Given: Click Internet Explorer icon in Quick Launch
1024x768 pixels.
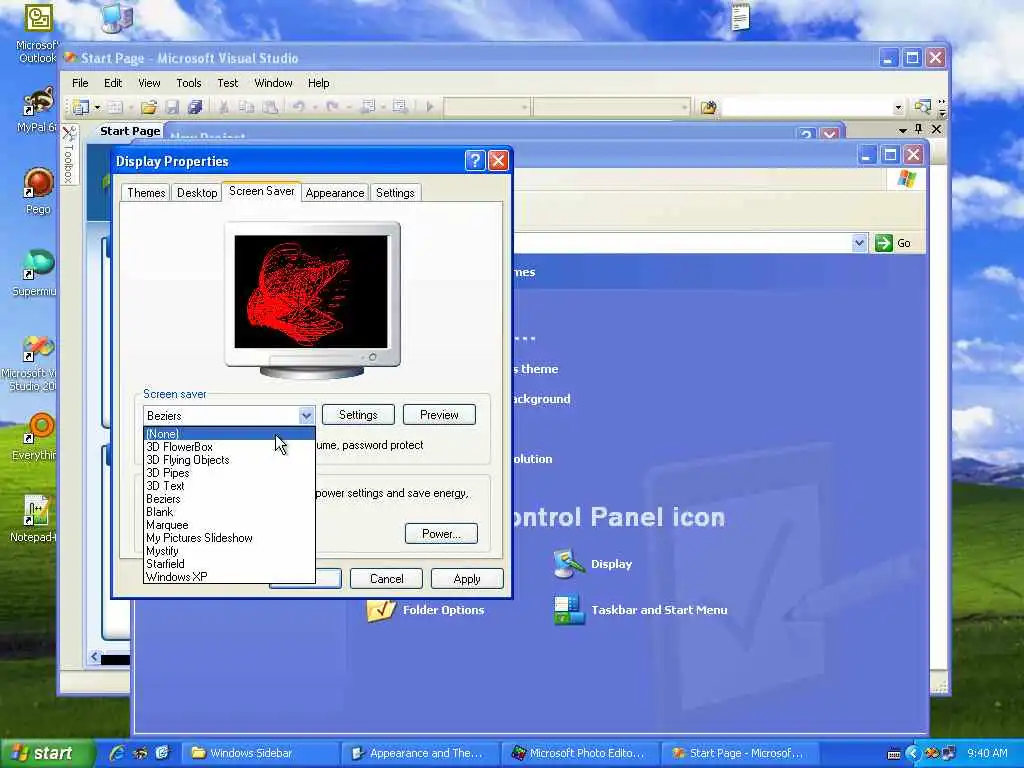Looking at the screenshot, I should pyautogui.click(x=118, y=753).
